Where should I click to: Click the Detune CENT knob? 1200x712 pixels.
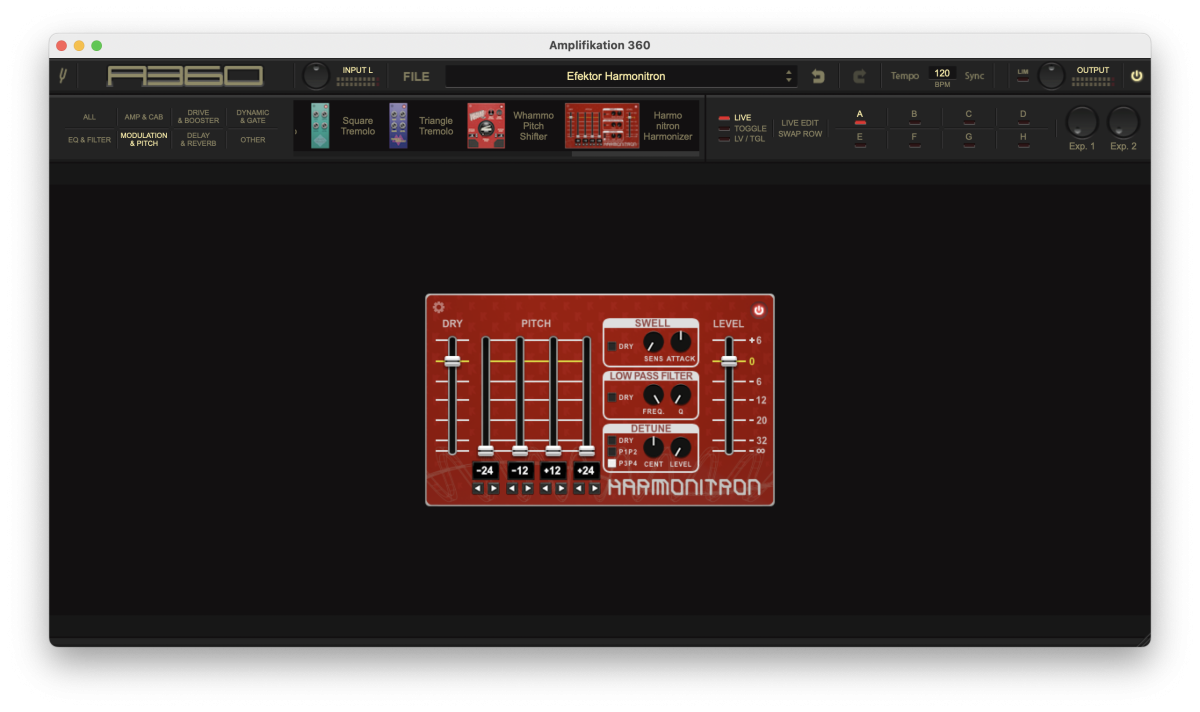[x=653, y=448]
